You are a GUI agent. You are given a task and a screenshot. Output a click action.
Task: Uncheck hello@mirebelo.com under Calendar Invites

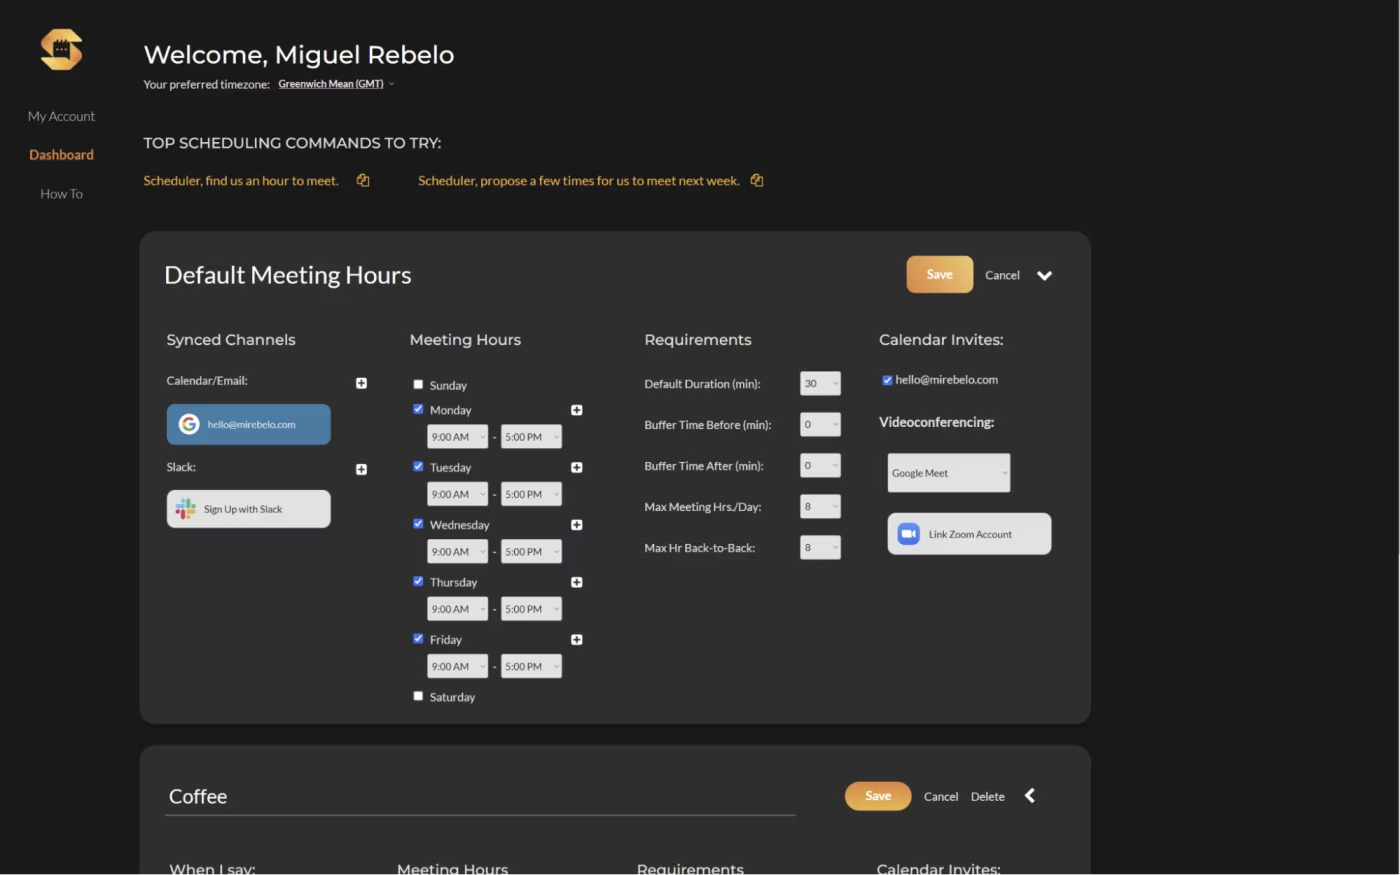coord(885,379)
